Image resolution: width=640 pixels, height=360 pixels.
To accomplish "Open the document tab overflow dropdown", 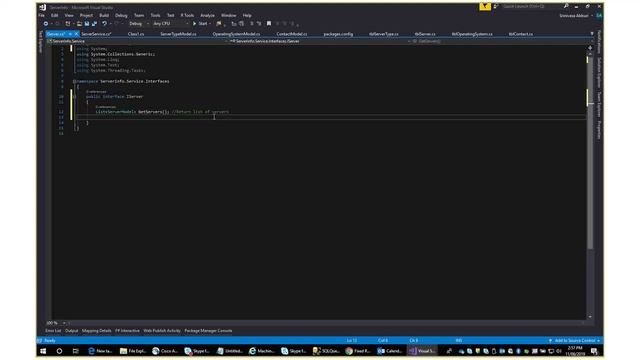I will point(592,34).
